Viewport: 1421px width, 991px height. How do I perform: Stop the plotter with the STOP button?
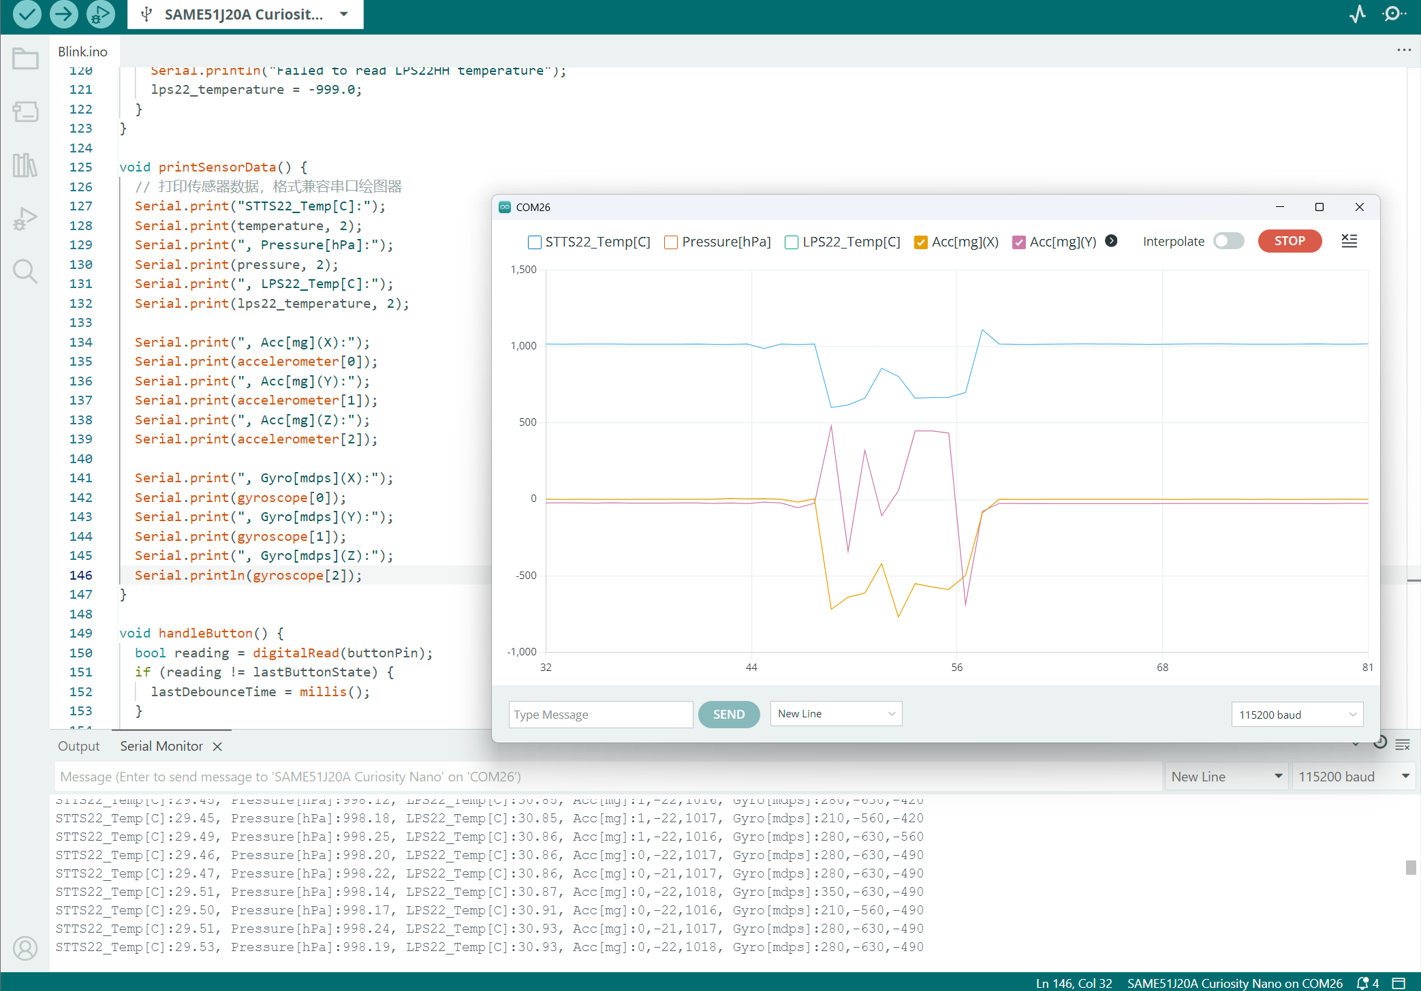pos(1290,241)
